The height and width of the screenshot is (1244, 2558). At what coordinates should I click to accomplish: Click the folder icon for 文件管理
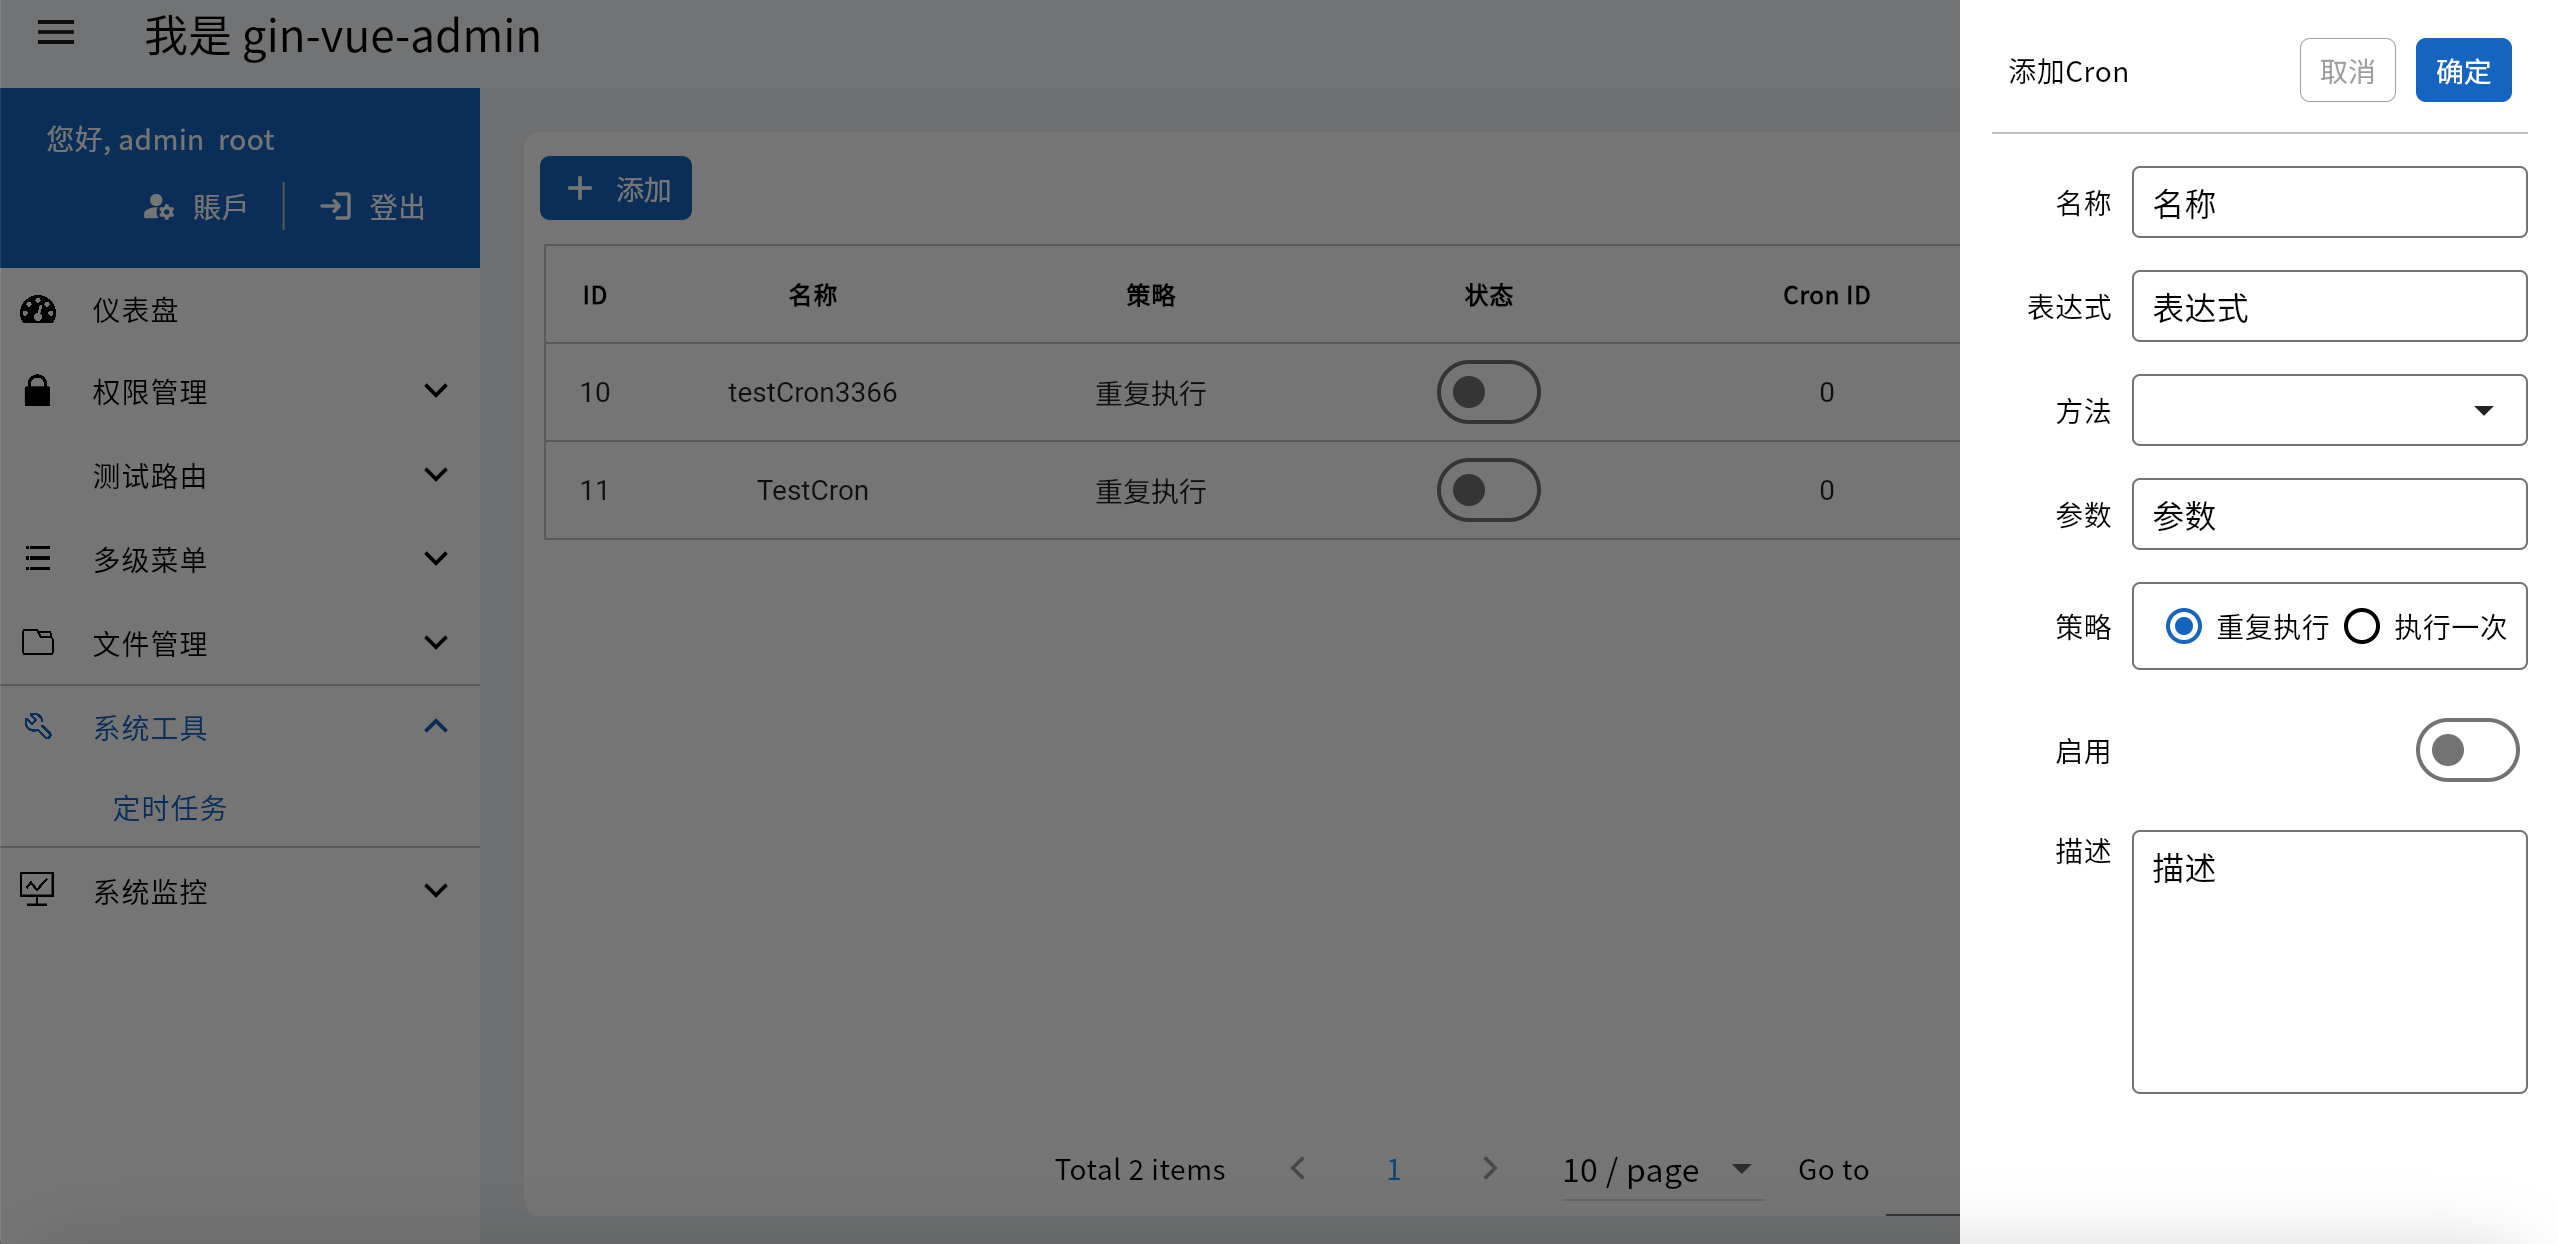[38, 642]
